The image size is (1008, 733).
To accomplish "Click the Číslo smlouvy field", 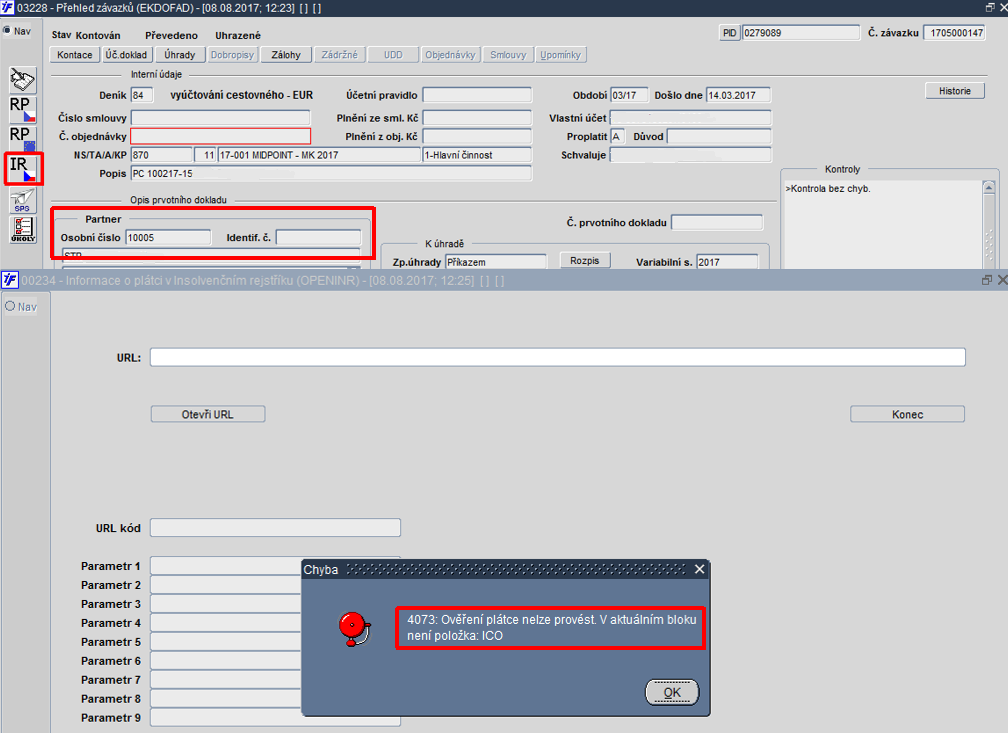I will click(220, 118).
